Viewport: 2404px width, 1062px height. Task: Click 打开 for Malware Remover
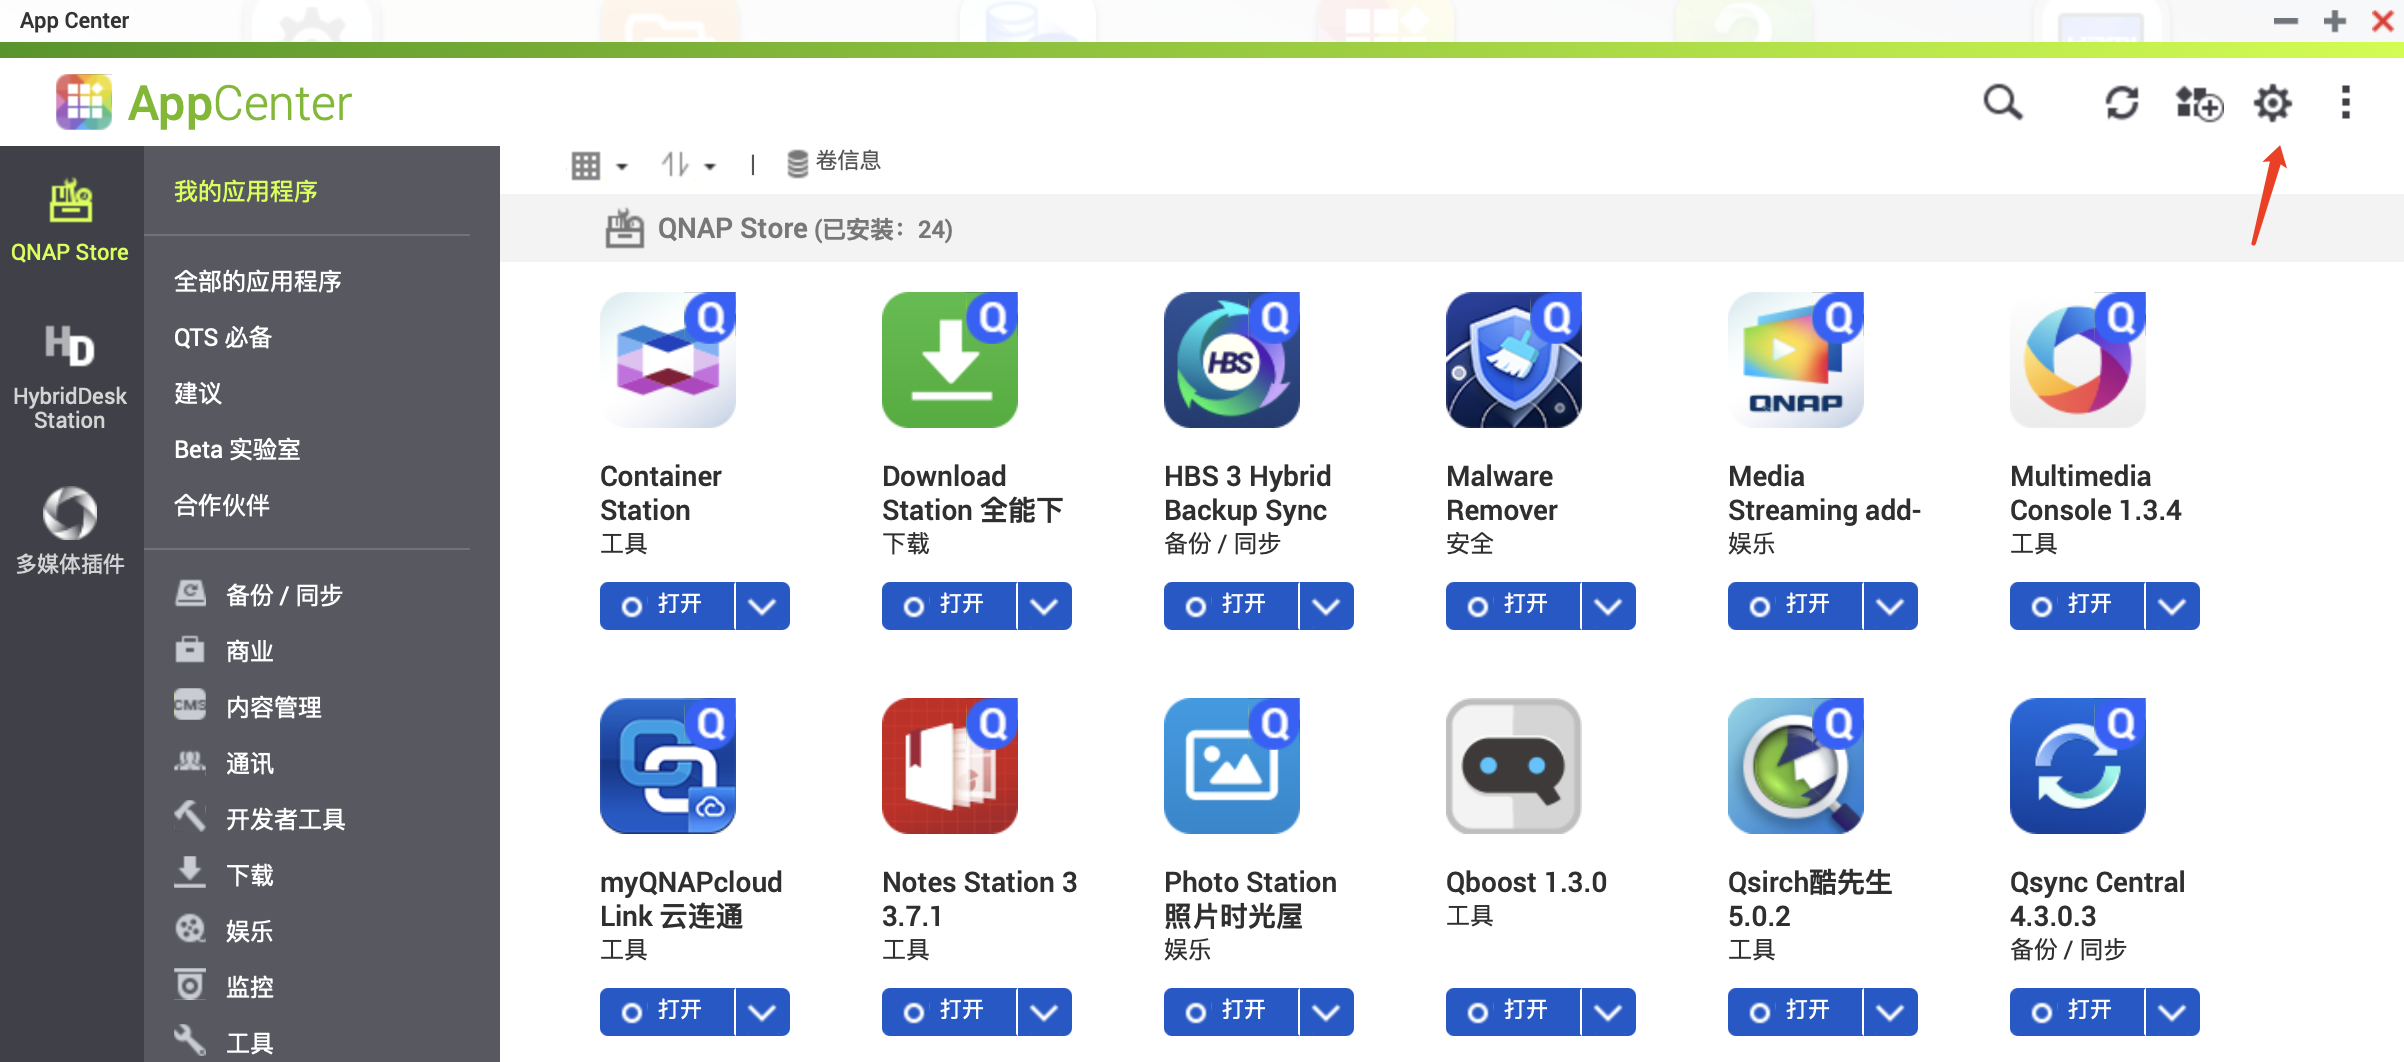click(x=1513, y=606)
